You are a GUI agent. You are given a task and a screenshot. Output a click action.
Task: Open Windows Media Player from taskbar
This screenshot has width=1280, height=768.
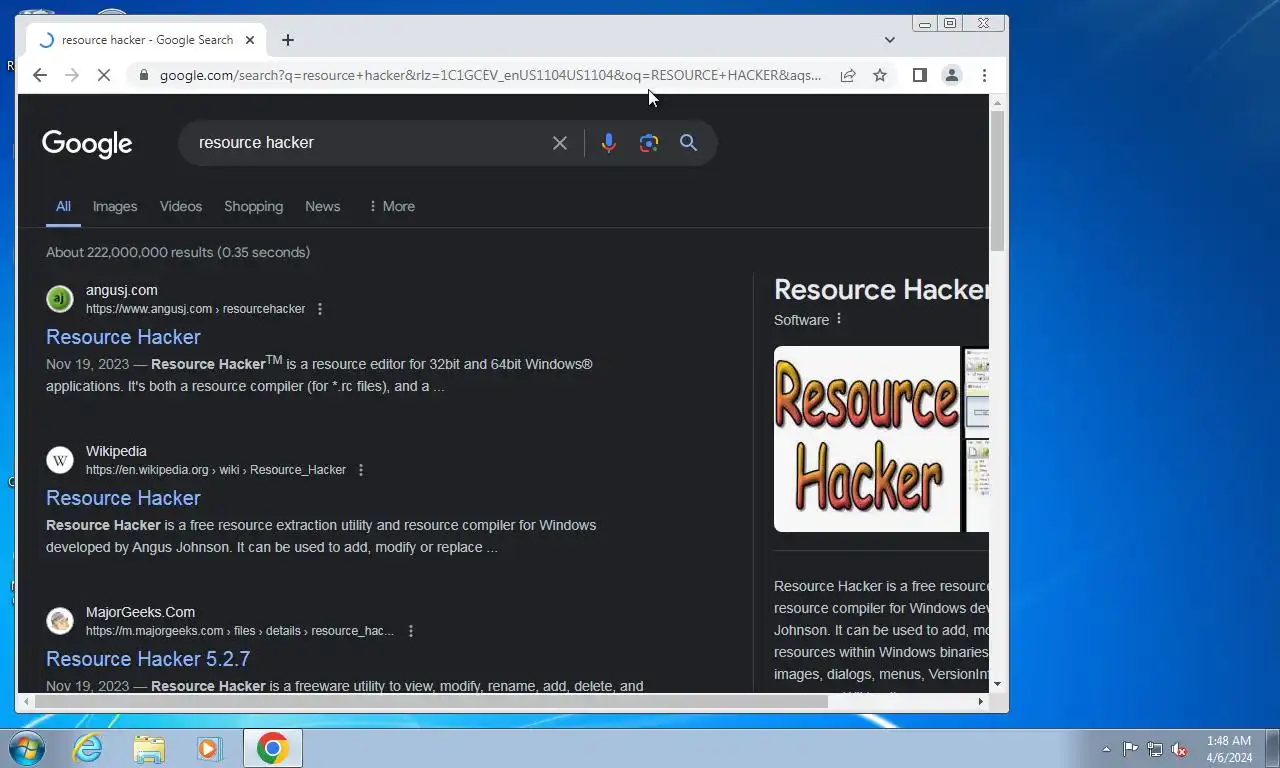tap(209, 748)
